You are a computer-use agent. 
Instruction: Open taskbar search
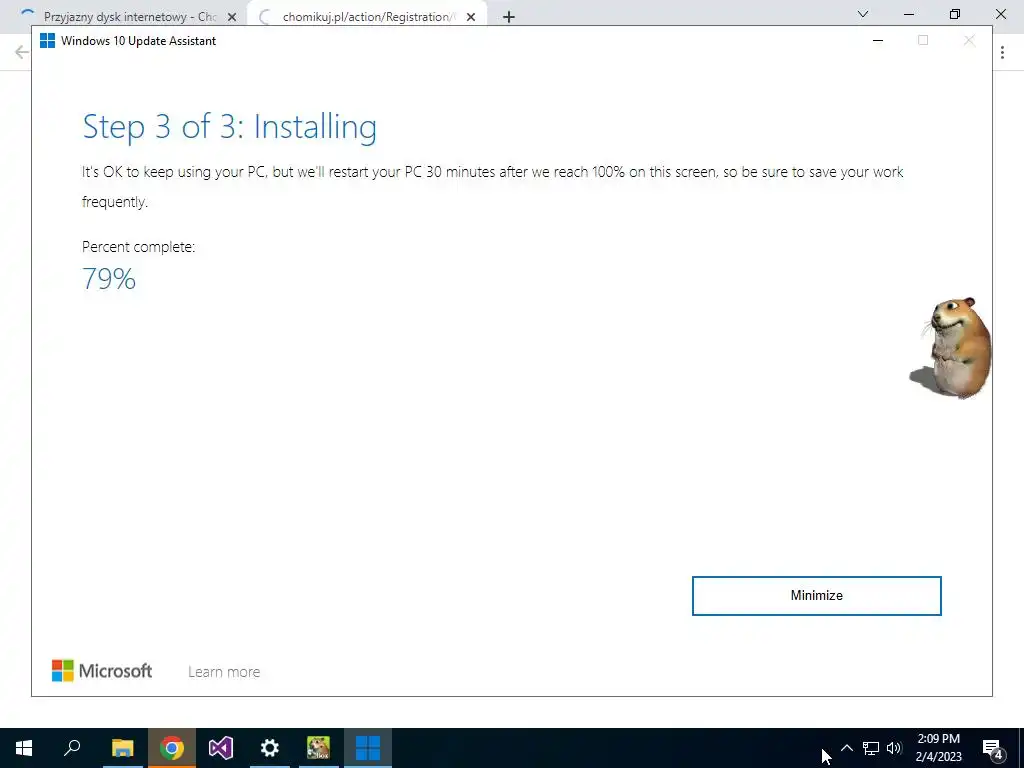tap(72, 748)
